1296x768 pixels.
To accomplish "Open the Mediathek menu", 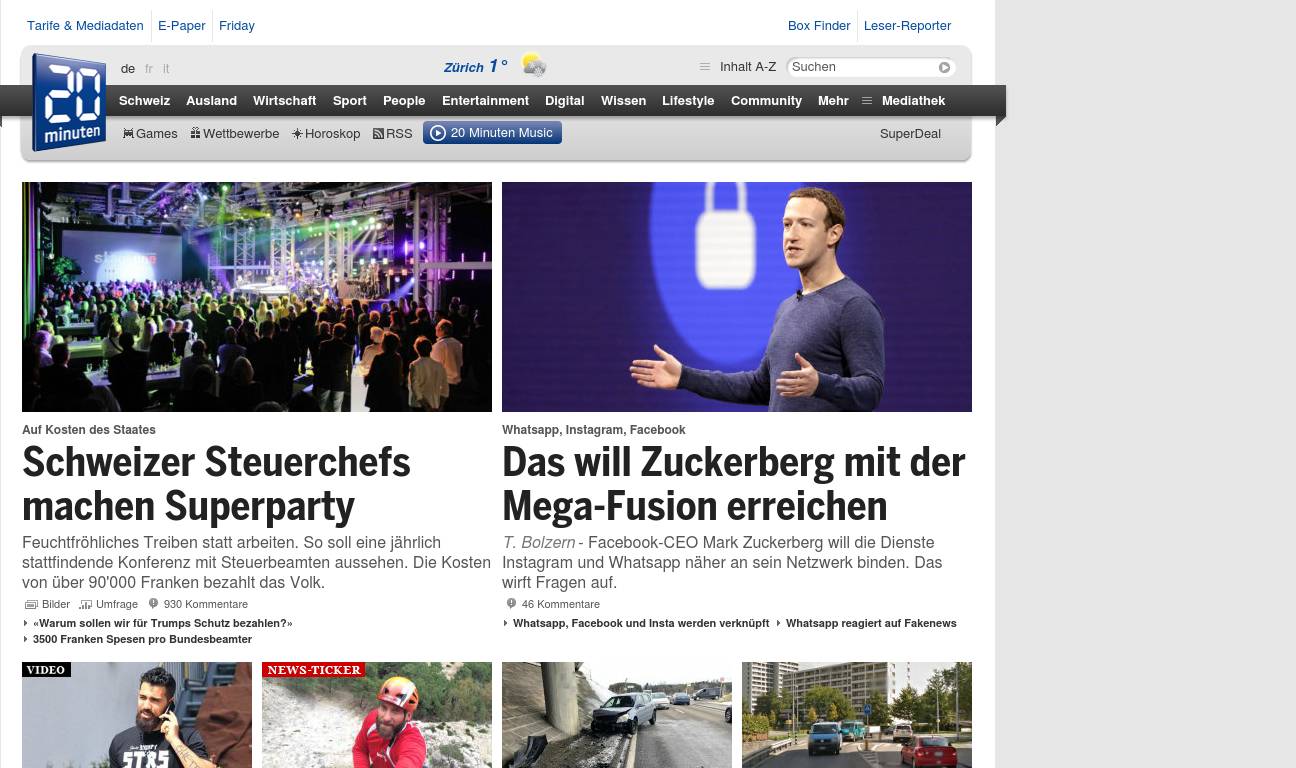I will click(x=903, y=100).
